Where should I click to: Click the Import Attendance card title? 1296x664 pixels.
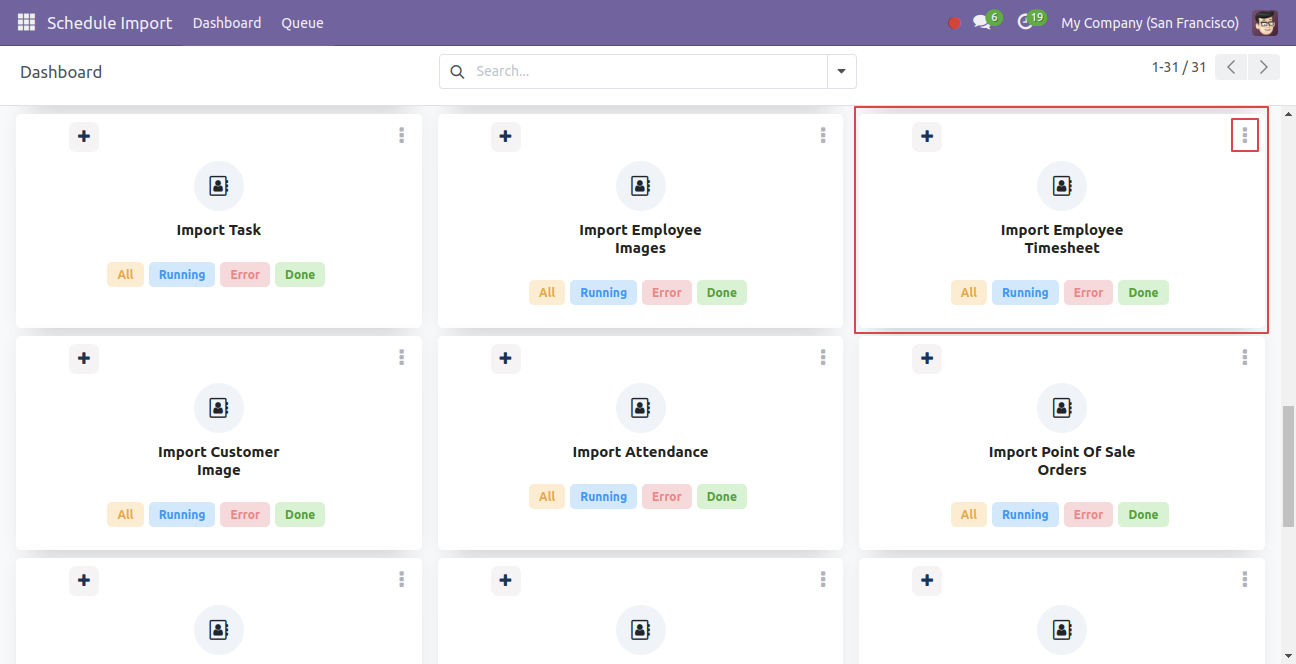coord(641,452)
